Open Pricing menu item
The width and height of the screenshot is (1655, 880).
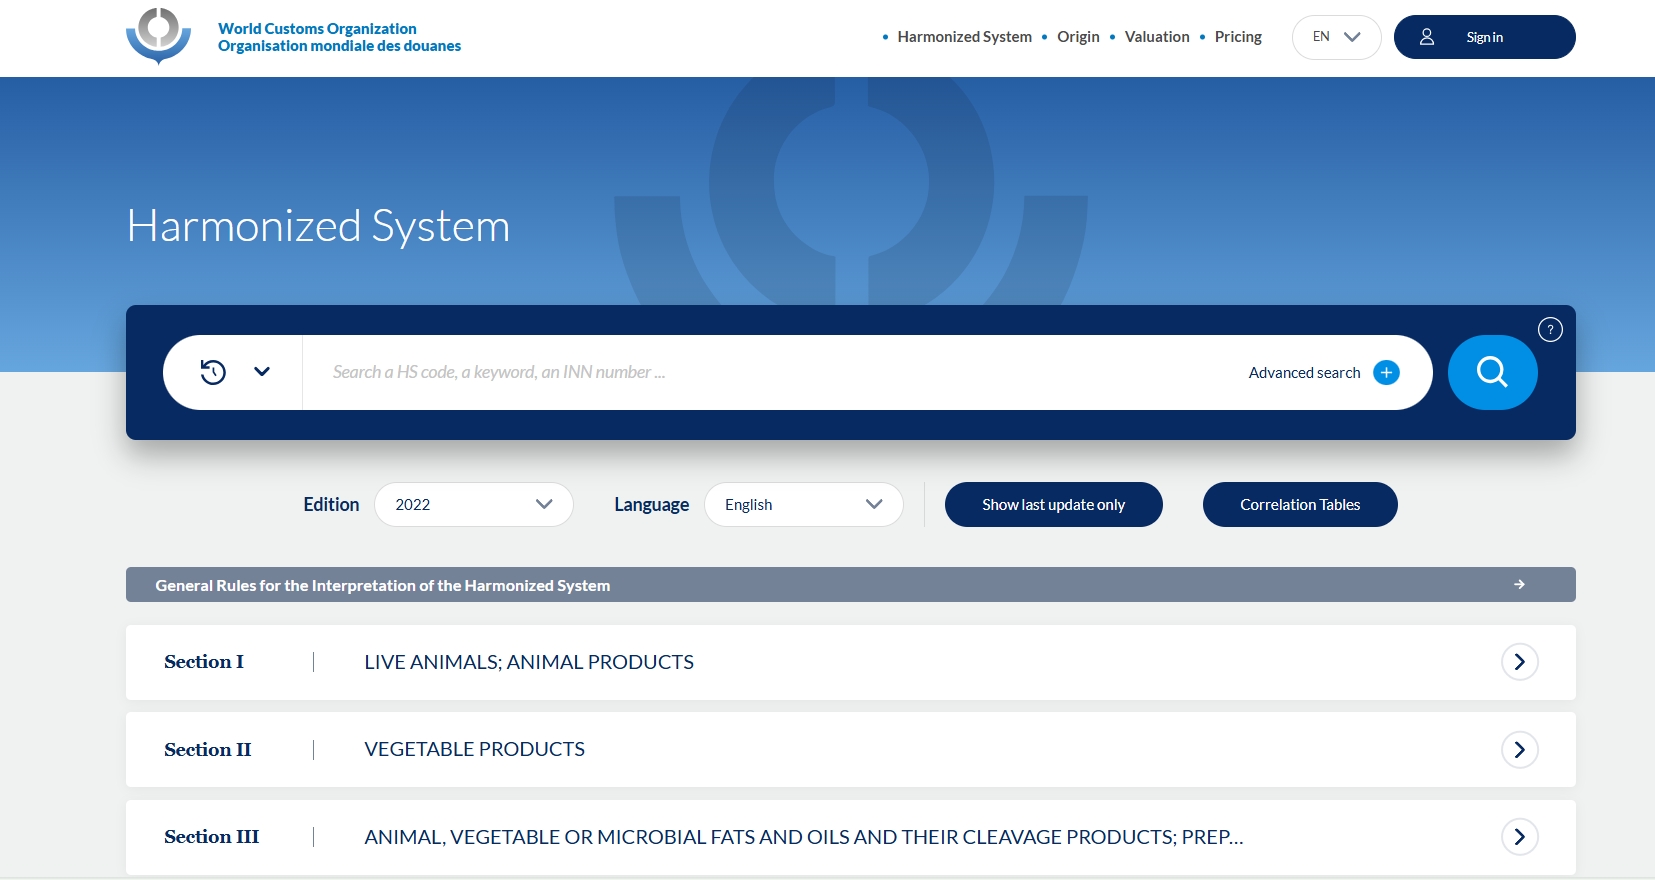[1238, 37]
